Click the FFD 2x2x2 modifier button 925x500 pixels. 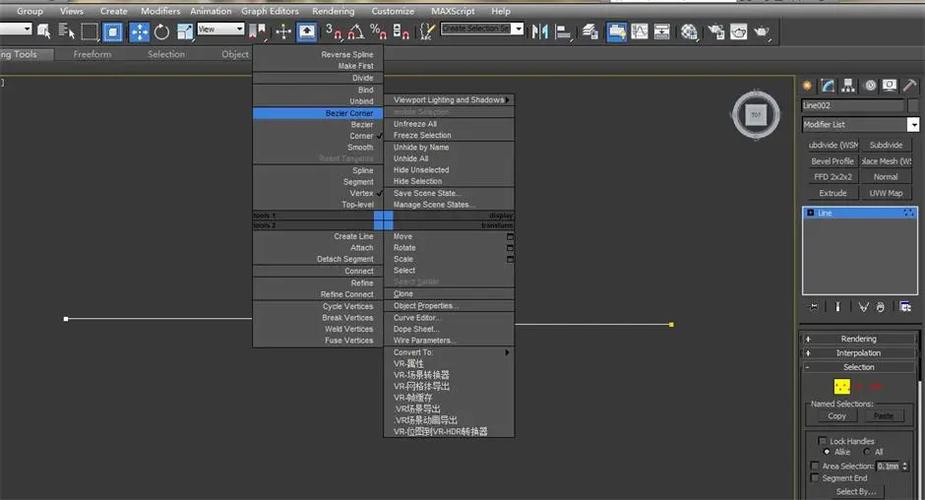(832, 177)
